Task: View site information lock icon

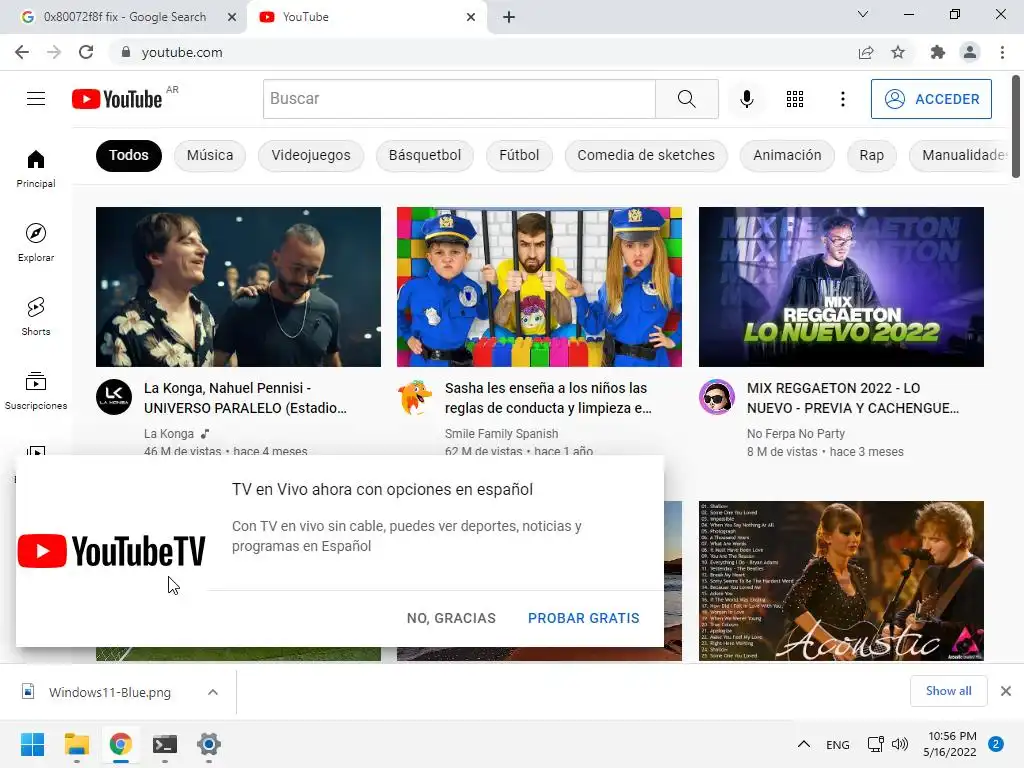Action: pyautogui.click(x=126, y=52)
